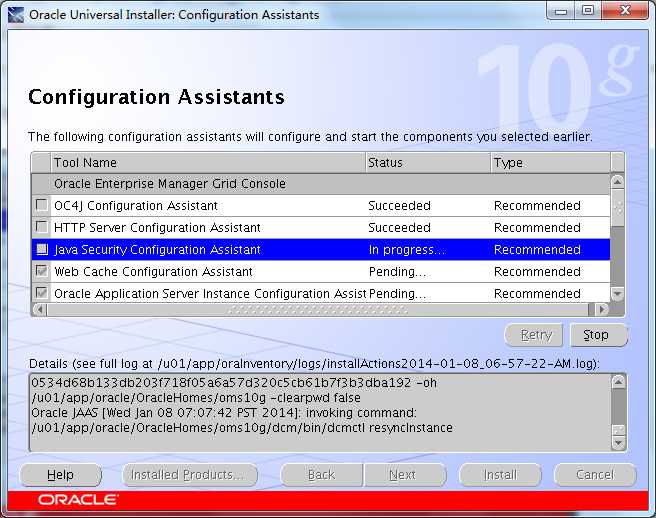Viewport: 656px width, 518px height.
Task: Click the Install button
Action: 500,475
